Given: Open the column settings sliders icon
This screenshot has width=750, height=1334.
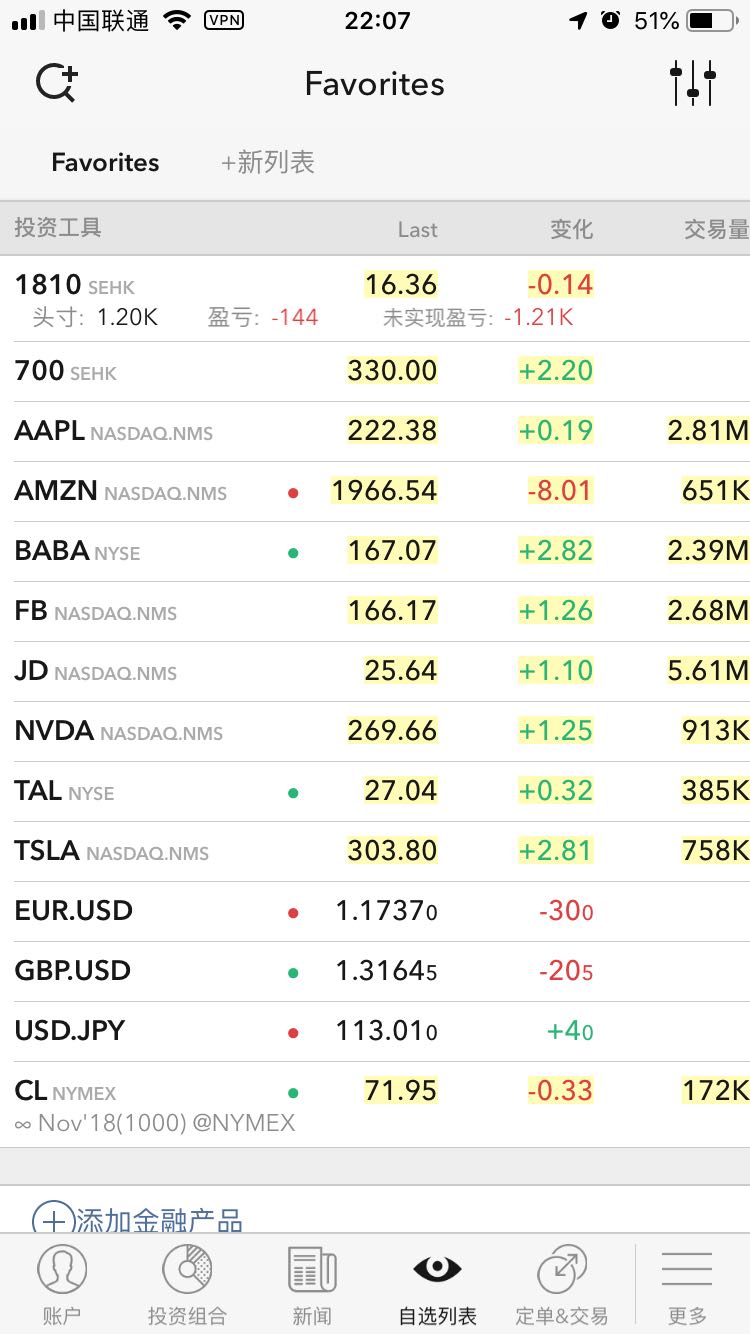Looking at the screenshot, I should coord(693,83).
